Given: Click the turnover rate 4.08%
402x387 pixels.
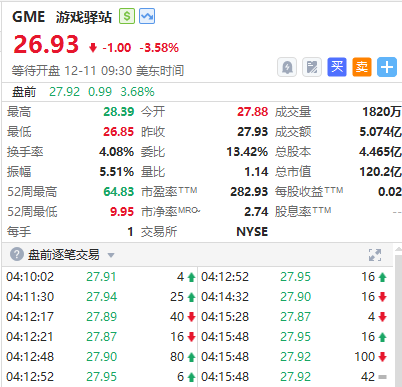Looking at the screenshot, I should click(x=117, y=152).
